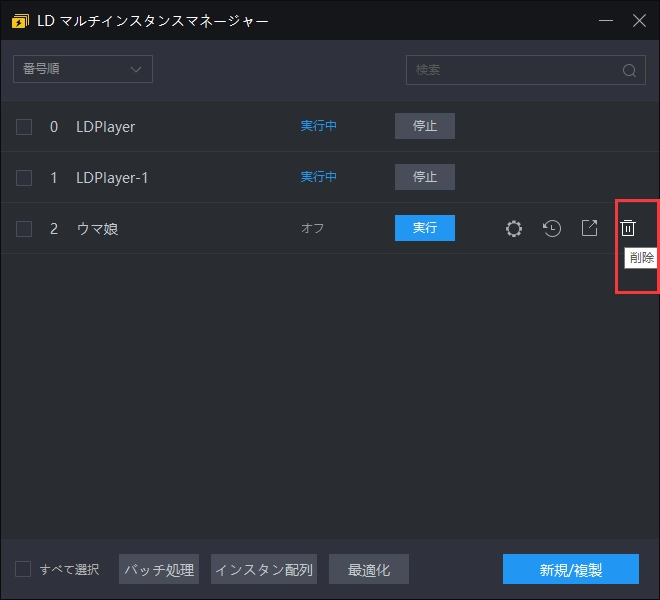The width and height of the screenshot is (660, 600).
Task: Click the インスタン配列 button
Action: pyautogui.click(x=264, y=569)
